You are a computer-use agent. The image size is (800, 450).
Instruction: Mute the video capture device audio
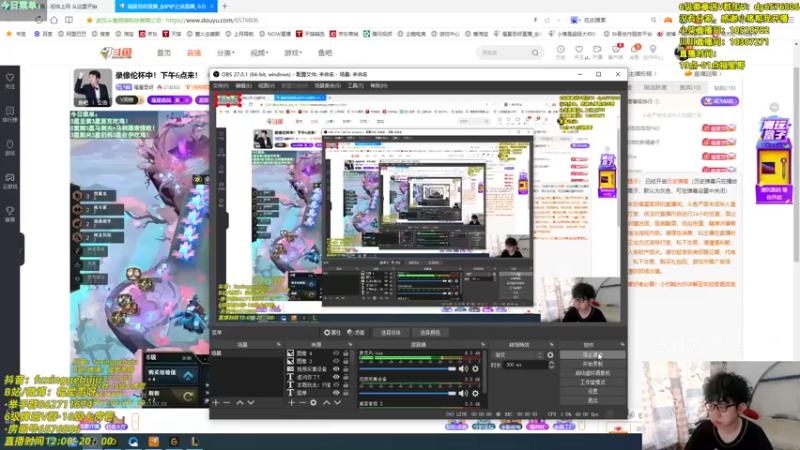tap(463, 393)
